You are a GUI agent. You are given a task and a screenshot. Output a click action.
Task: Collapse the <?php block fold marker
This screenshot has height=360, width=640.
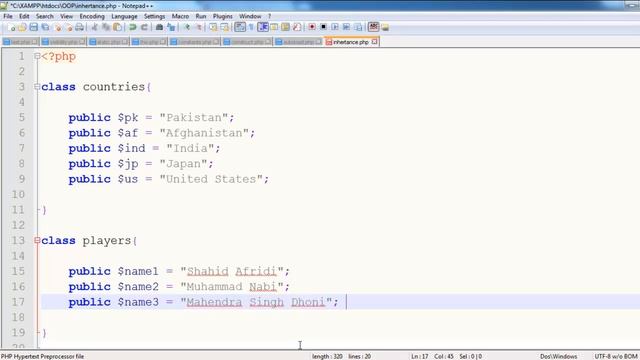[37, 56]
